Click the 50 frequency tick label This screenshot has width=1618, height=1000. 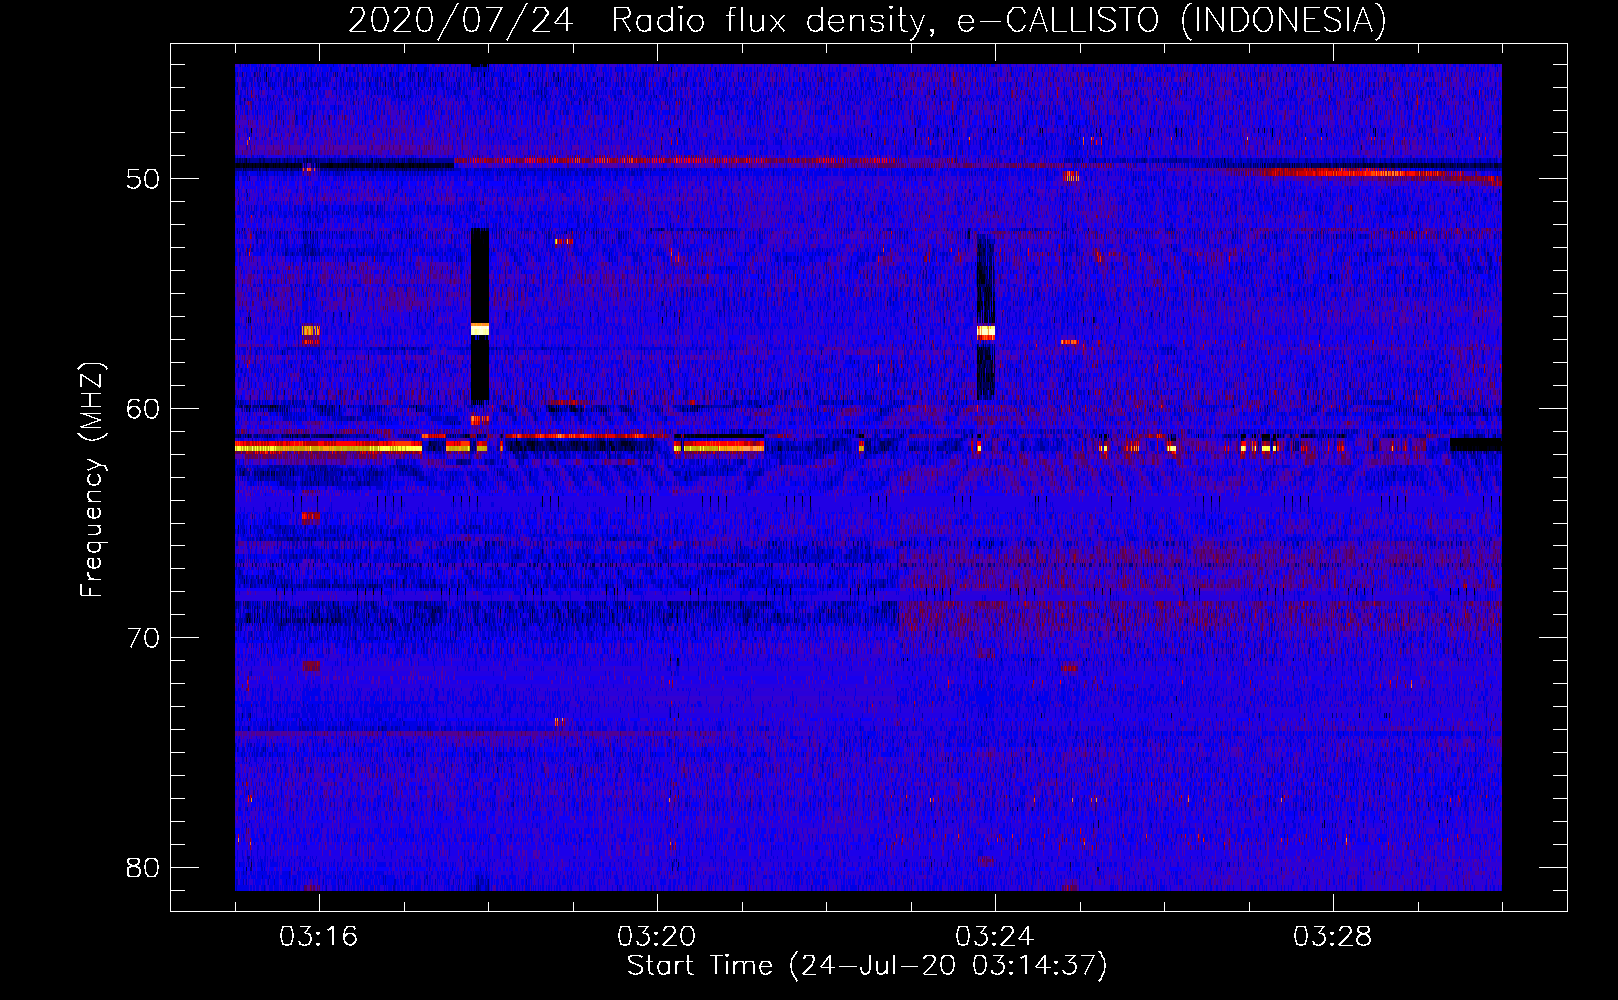[143, 179]
